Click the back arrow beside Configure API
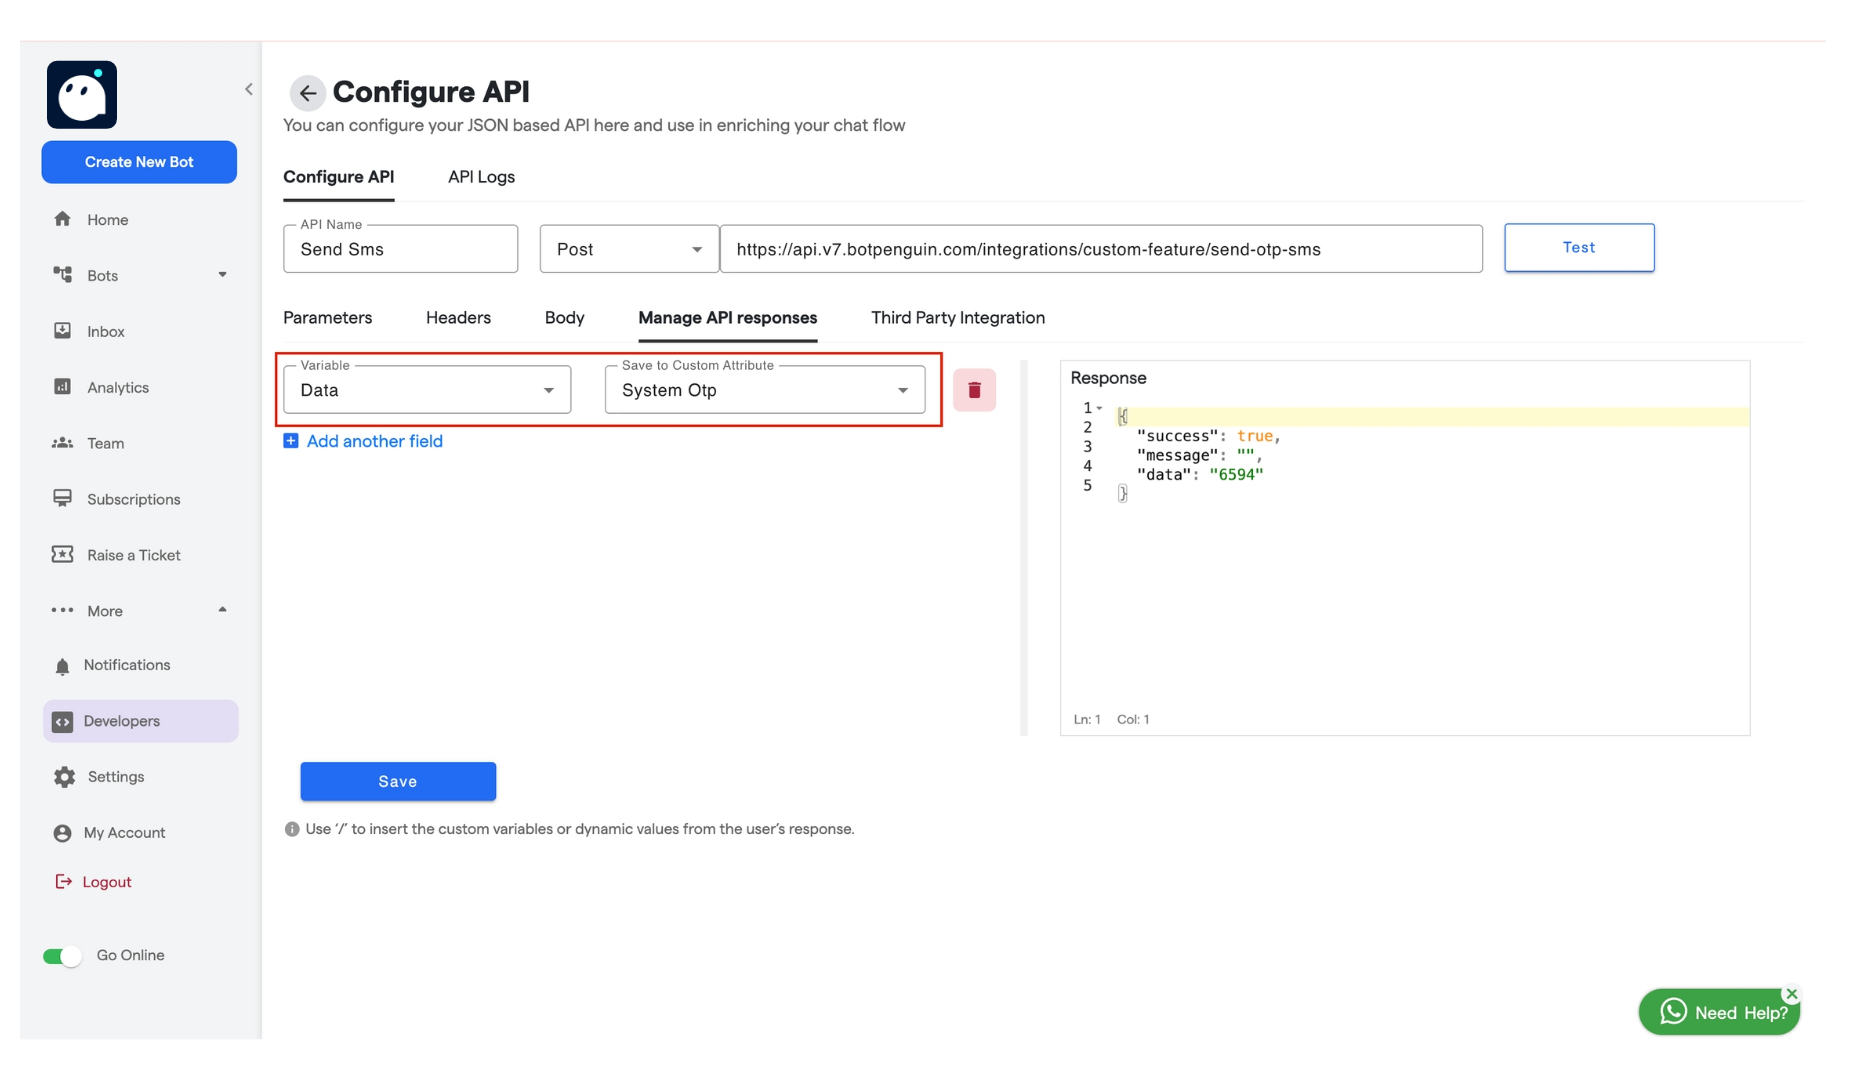Image resolution: width=1866 pixels, height=1080 pixels. (x=307, y=93)
